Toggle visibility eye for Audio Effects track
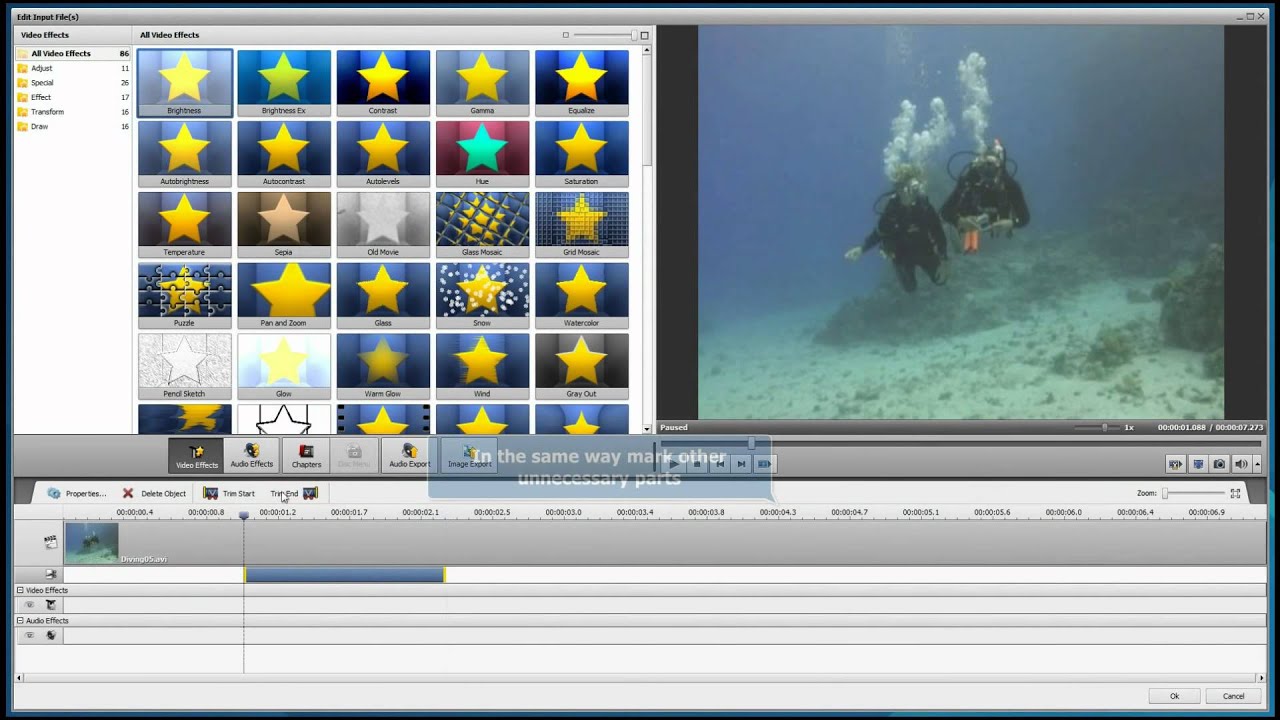 29,635
